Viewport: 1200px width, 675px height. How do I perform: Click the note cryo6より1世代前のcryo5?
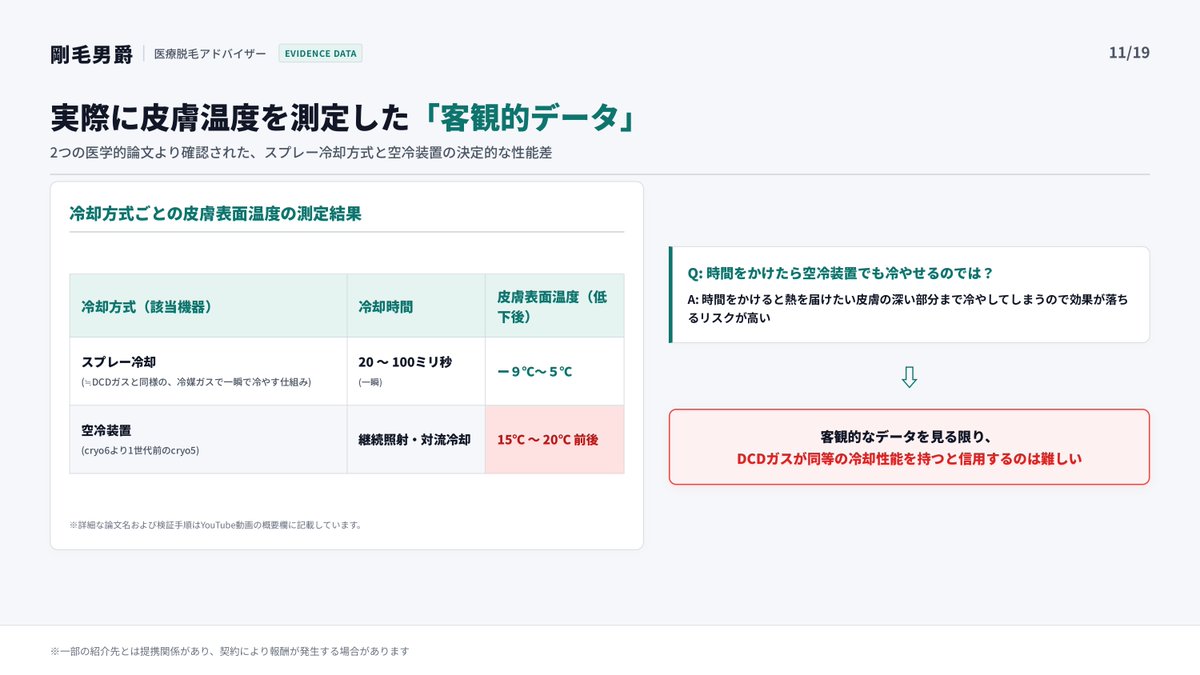[140, 450]
